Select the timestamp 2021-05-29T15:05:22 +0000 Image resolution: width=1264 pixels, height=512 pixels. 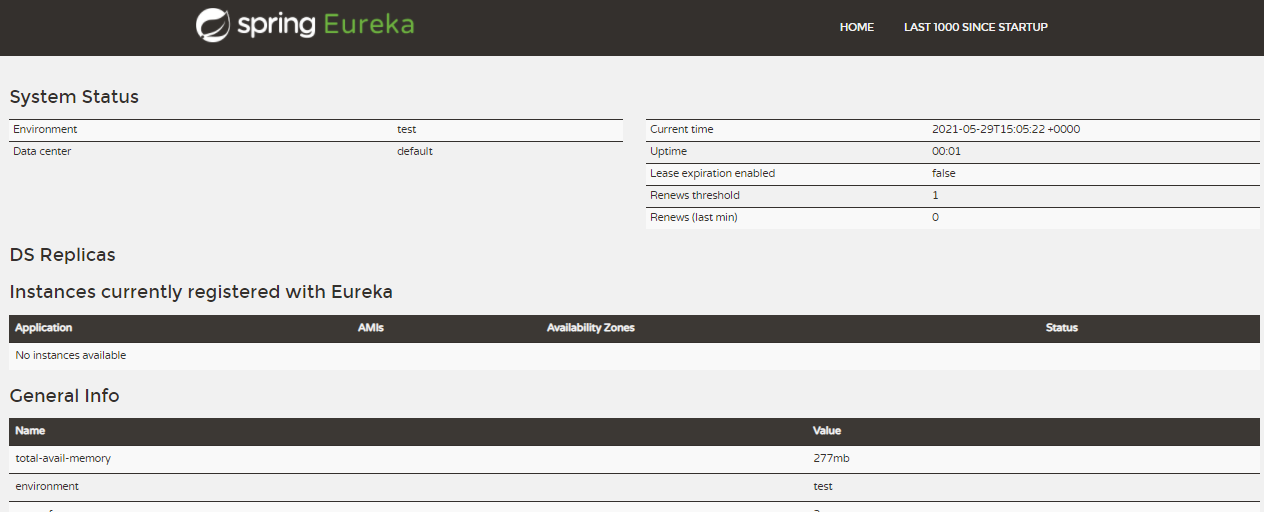[x=1006, y=130]
